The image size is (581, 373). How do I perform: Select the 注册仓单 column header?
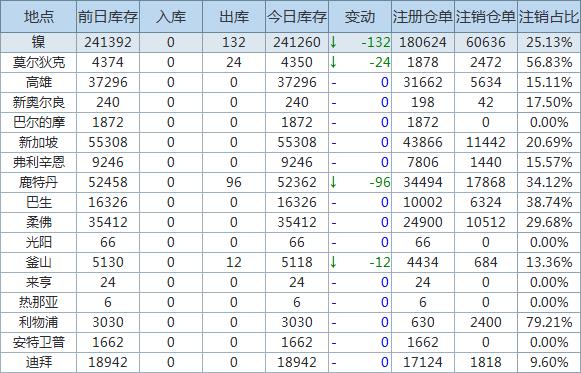click(x=423, y=17)
